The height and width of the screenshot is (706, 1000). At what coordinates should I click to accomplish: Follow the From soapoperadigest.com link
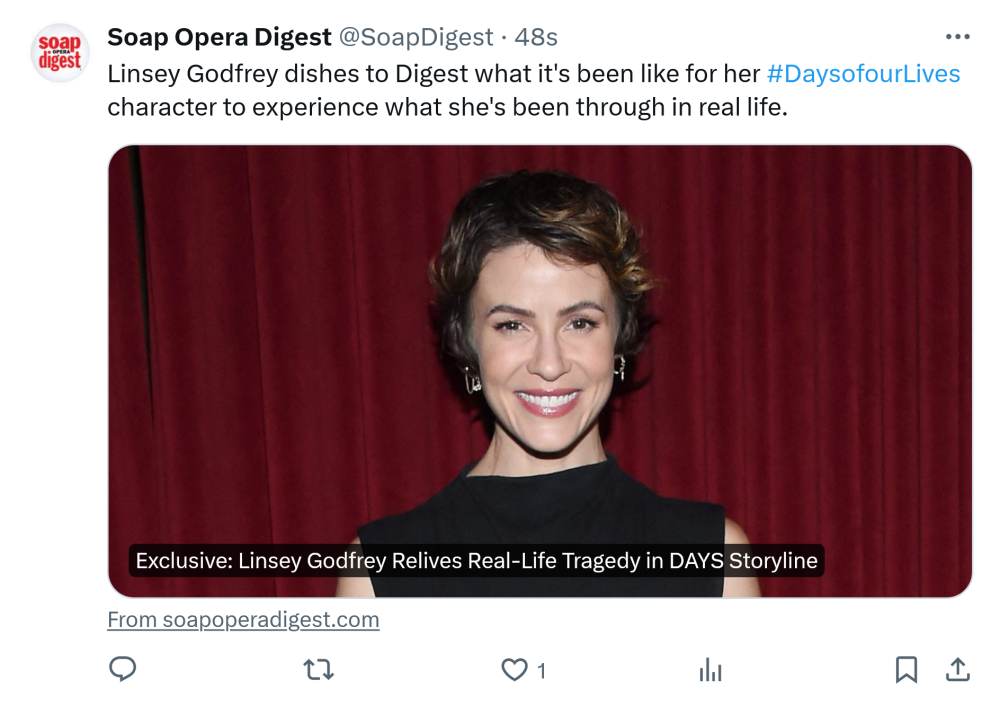coord(243,619)
